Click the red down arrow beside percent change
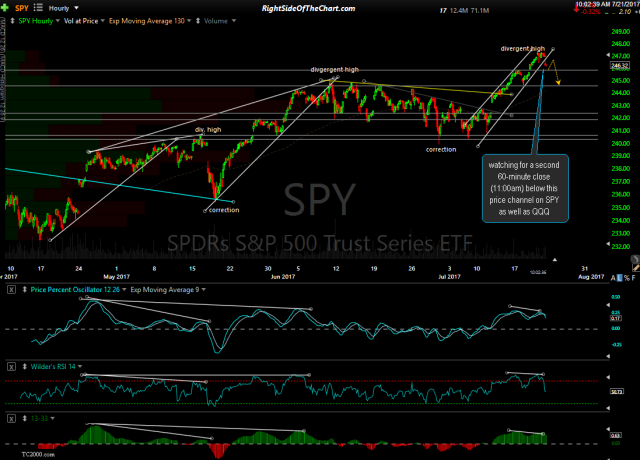 576,9
